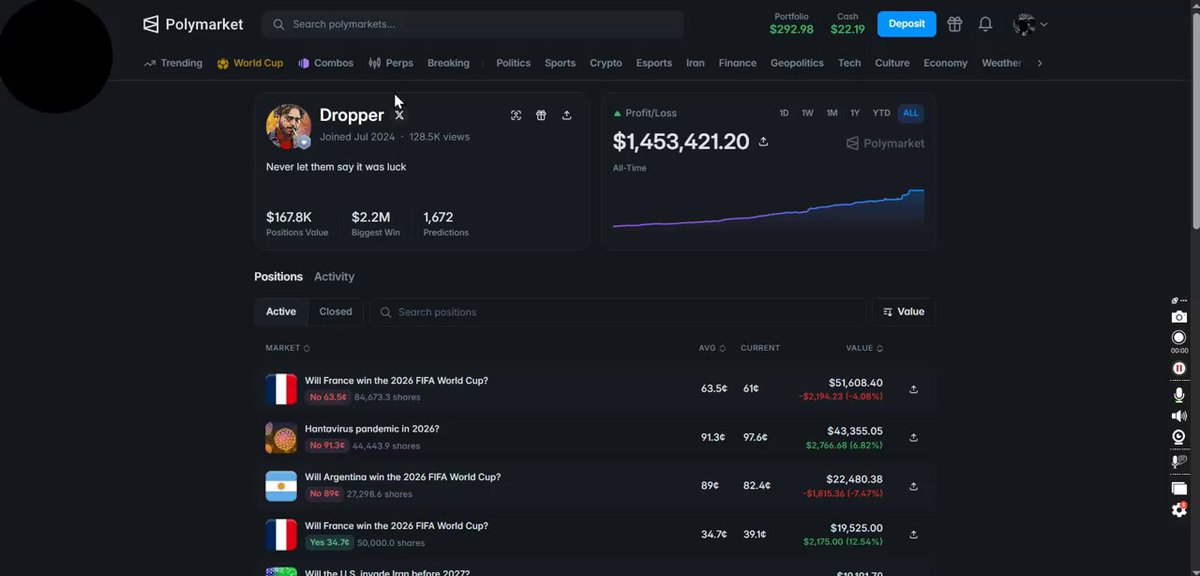The height and width of the screenshot is (576, 1200).
Task: Click the gift icon in Dropper's profile card
Action: coord(541,115)
